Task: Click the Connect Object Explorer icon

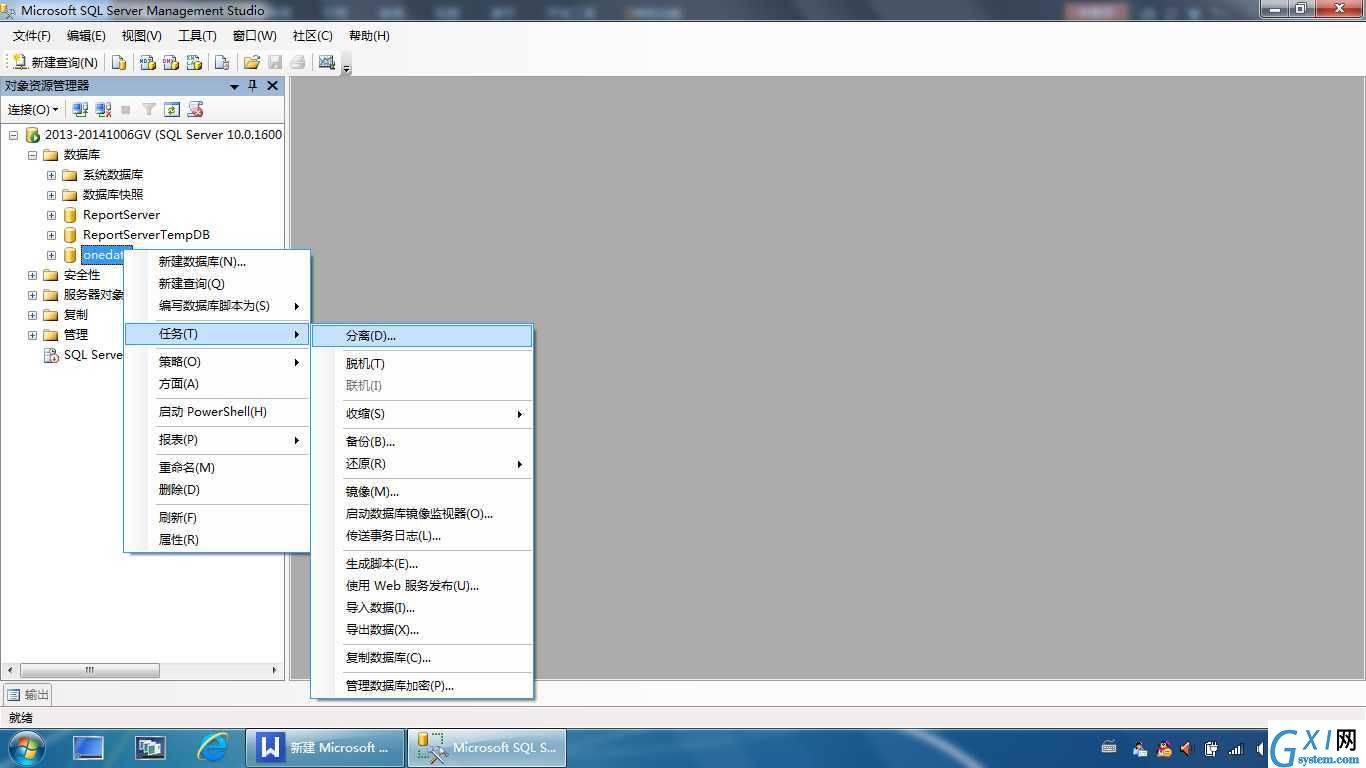Action: click(80, 109)
